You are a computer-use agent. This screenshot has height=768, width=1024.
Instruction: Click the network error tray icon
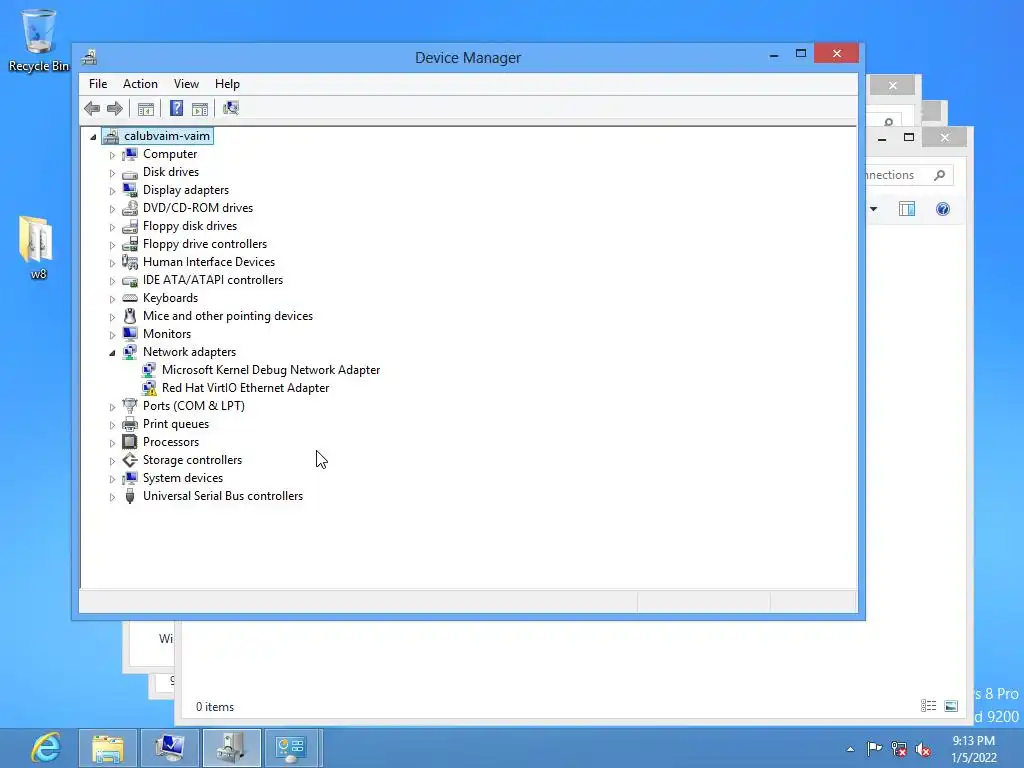899,749
